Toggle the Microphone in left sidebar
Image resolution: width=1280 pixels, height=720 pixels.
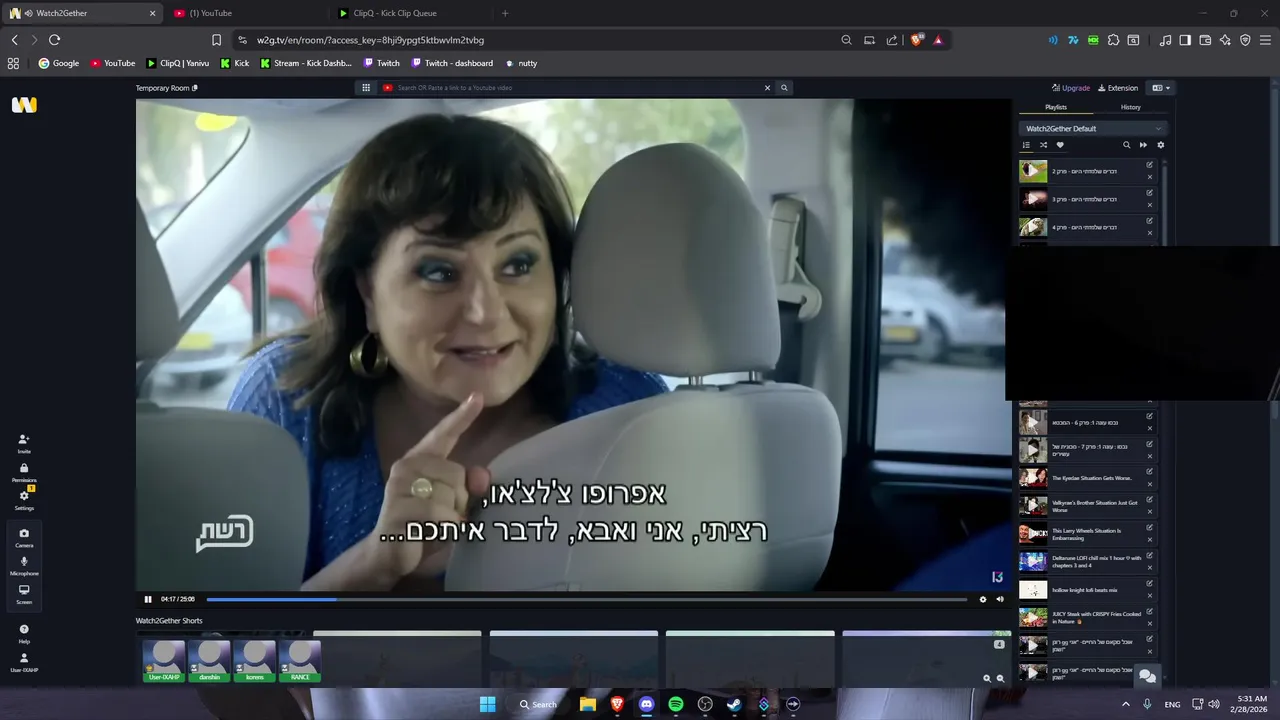(x=24, y=565)
